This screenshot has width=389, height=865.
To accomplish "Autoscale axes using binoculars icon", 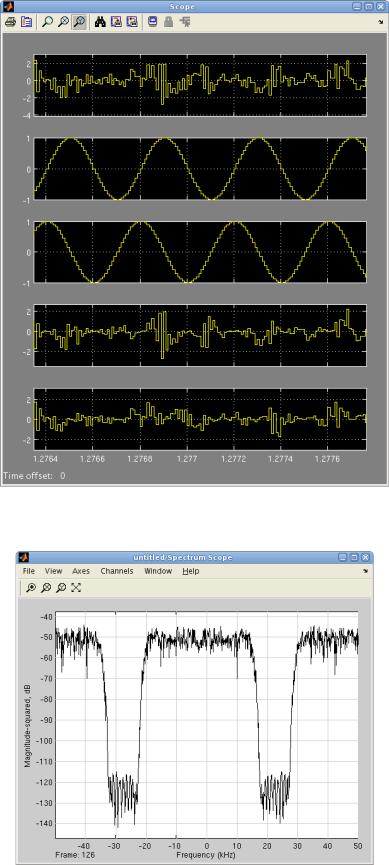I will coord(100,22).
